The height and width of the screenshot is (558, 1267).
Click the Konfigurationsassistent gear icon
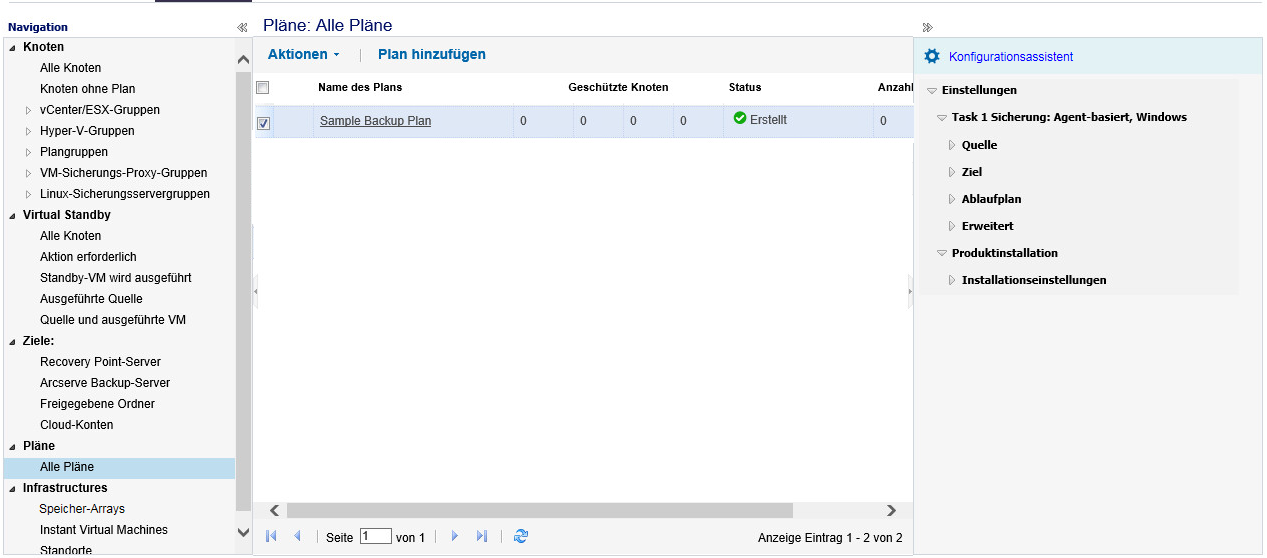932,56
